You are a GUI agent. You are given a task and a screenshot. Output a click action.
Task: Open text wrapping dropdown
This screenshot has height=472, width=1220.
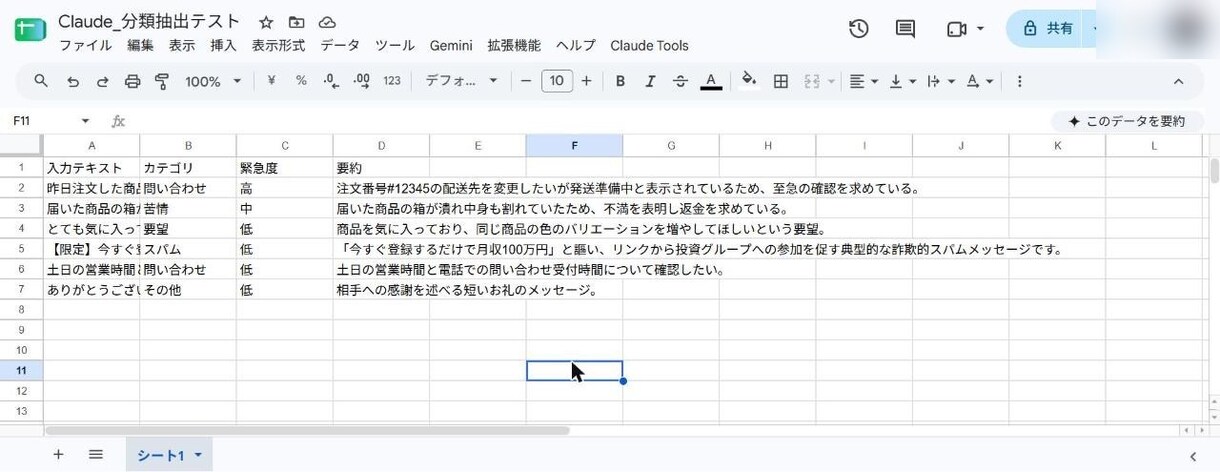click(941, 81)
